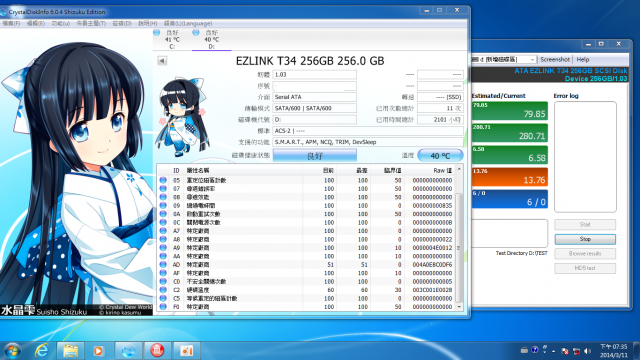Viewport: 640px width, 360px height.
Task: Click the previous-disk arrow beside the EZLINK title
Action: coord(162,61)
